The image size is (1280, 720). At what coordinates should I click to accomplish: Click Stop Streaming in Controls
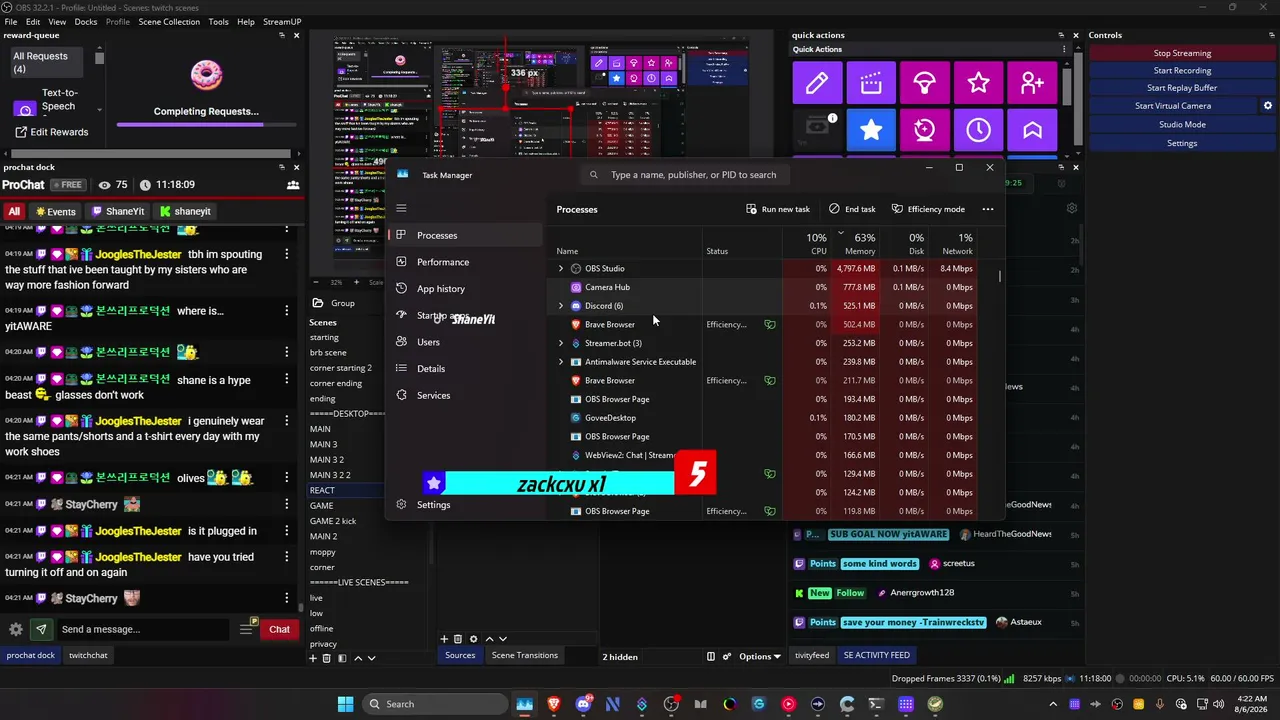[1182, 54]
